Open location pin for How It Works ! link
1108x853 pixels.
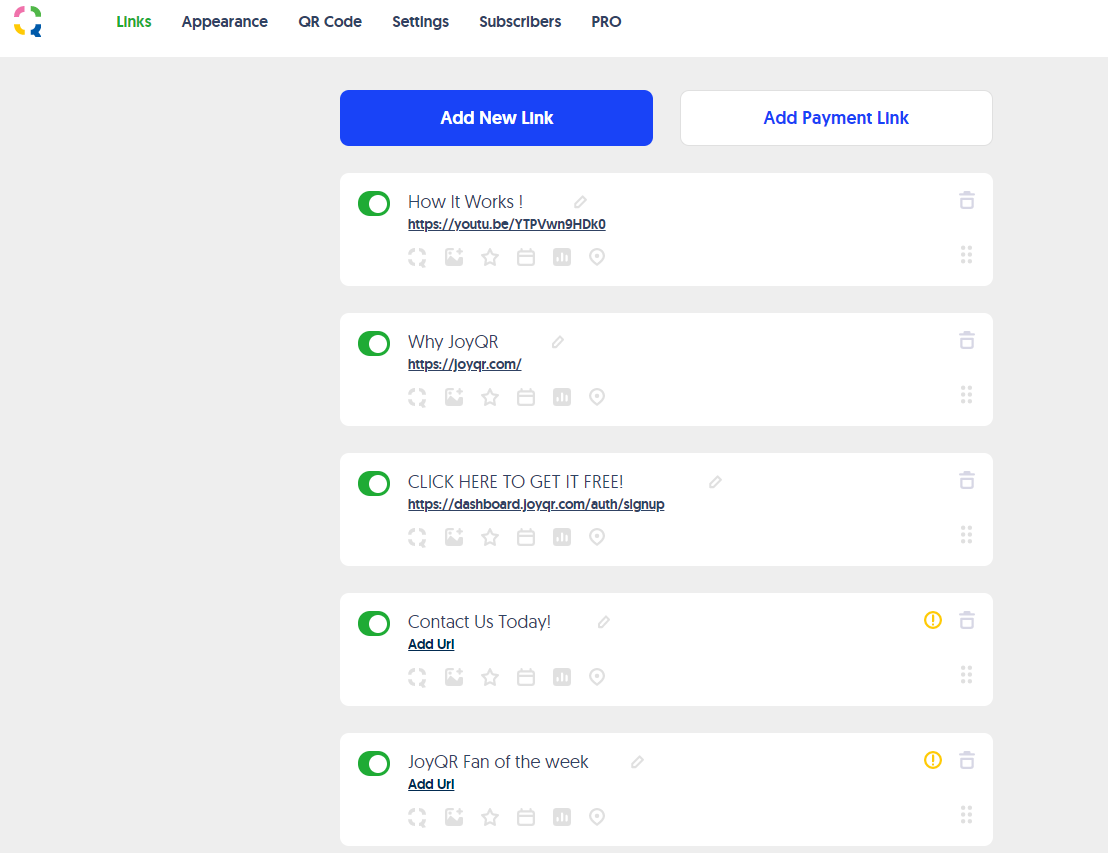[597, 257]
